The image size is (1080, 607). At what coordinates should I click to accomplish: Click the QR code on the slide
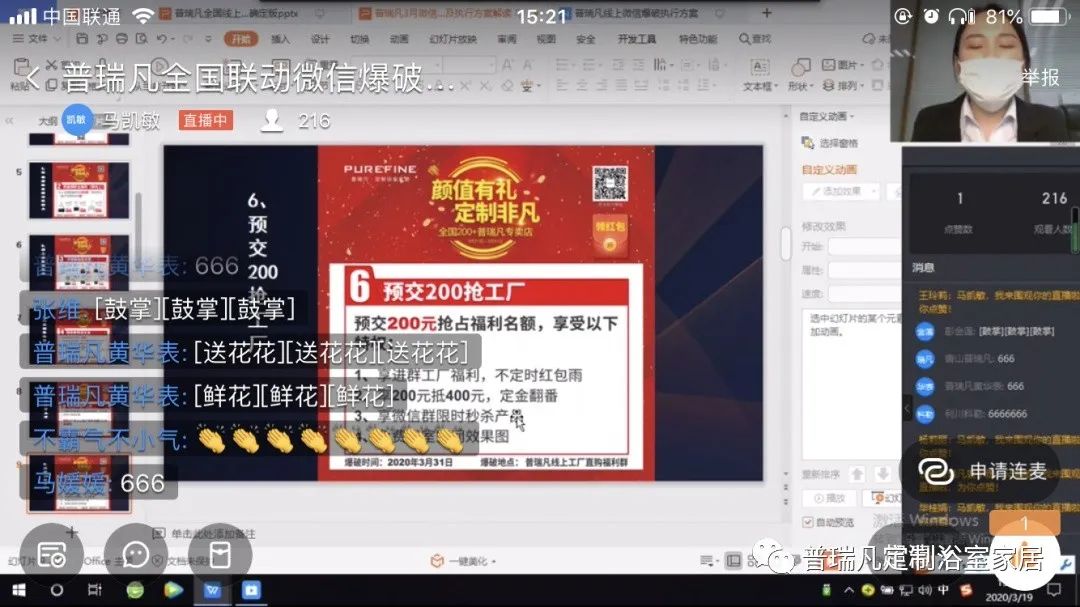pos(610,184)
